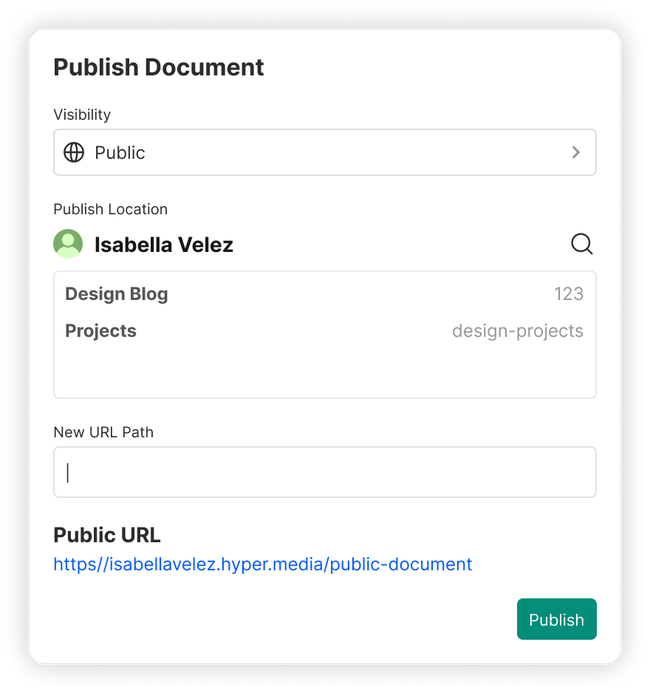Click Isabella Velez's green avatar icon
This screenshot has width=650, height=693.
point(68,244)
